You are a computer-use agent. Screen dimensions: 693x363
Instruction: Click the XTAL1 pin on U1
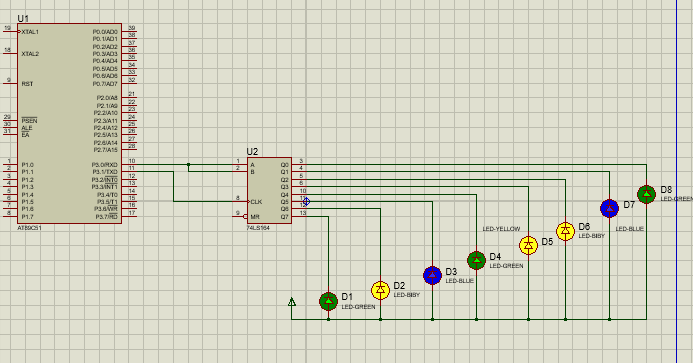30,32
